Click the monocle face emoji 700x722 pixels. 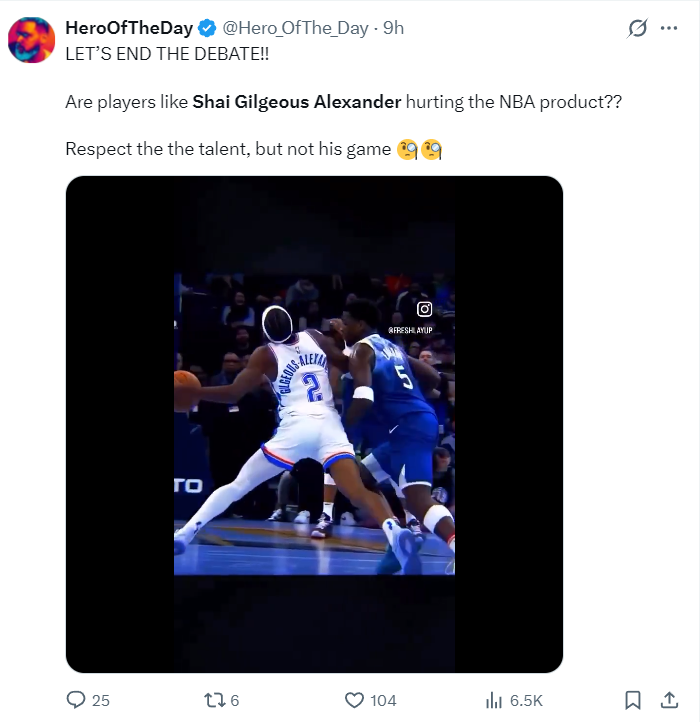(x=407, y=150)
